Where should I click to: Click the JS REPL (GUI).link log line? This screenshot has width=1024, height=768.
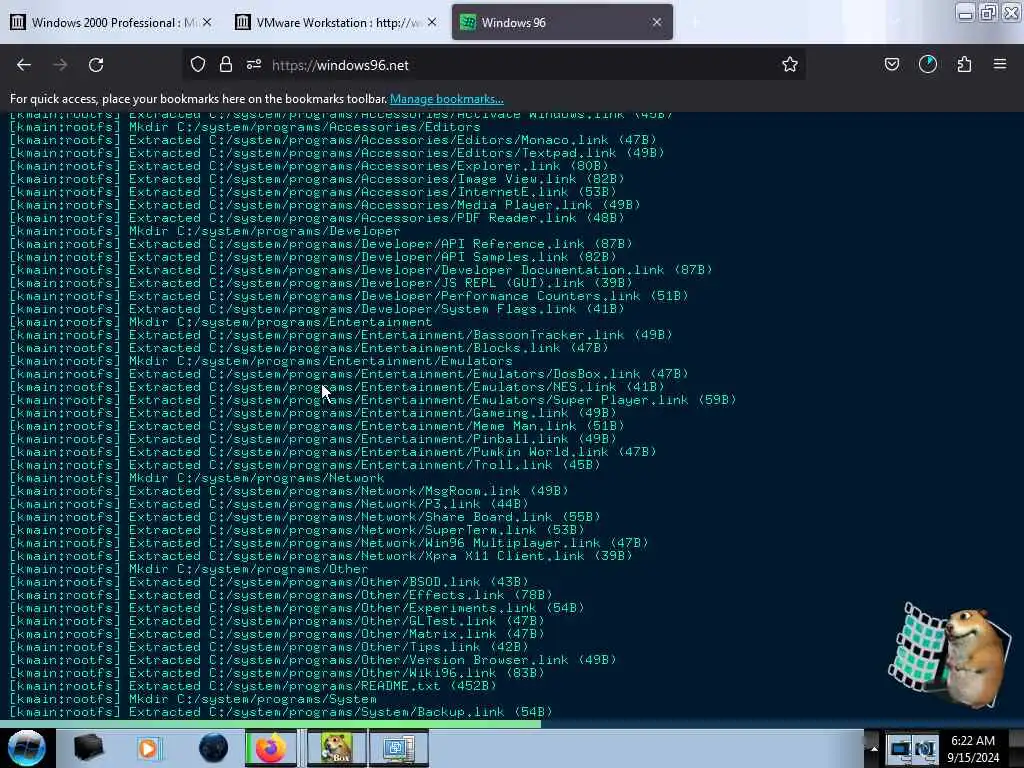tap(321, 283)
